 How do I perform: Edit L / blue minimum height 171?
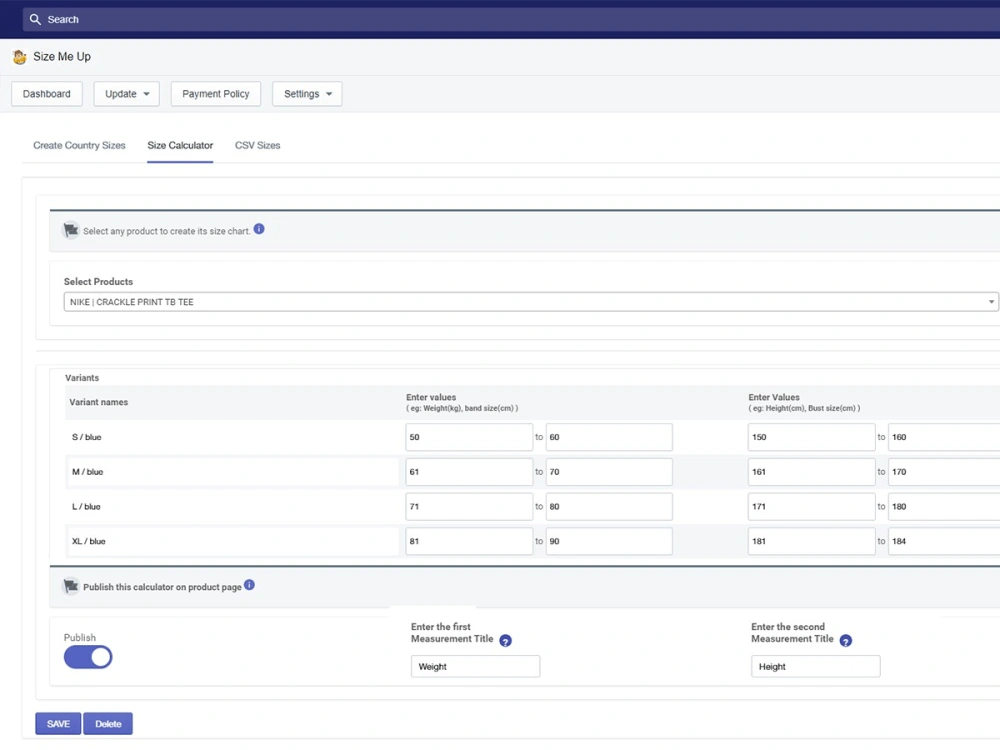point(811,506)
